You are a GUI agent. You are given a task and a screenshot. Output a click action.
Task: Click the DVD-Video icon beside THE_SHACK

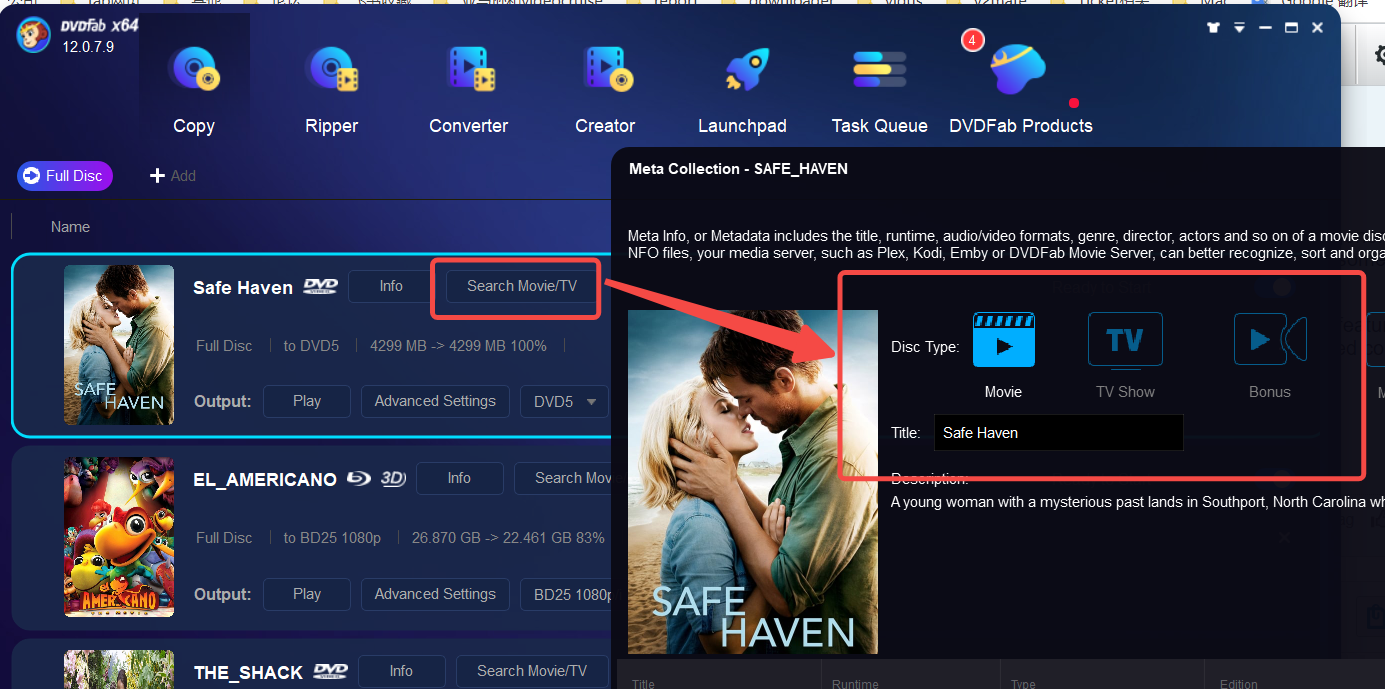point(330,671)
